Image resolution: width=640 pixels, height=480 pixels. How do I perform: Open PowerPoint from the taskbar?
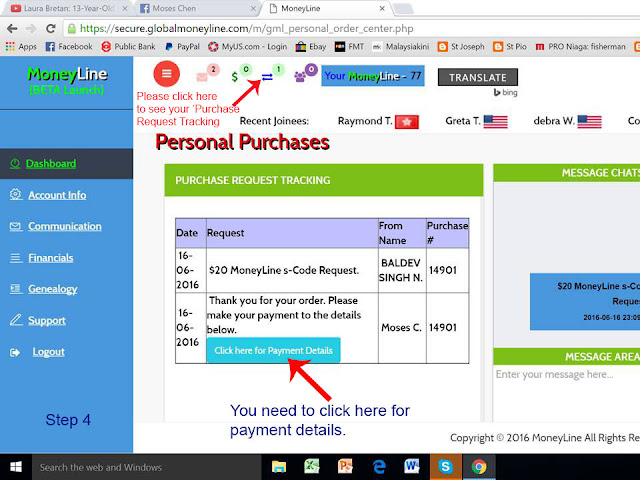coord(345,467)
